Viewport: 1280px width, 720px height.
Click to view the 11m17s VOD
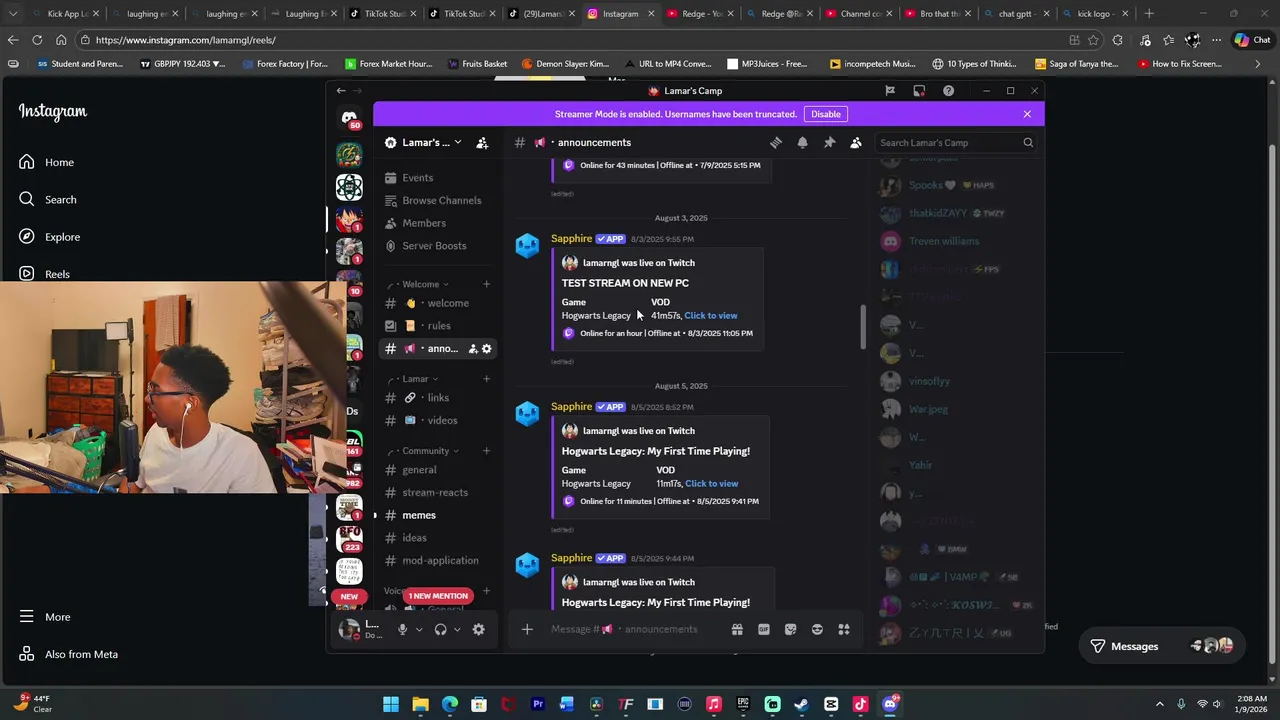click(712, 484)
